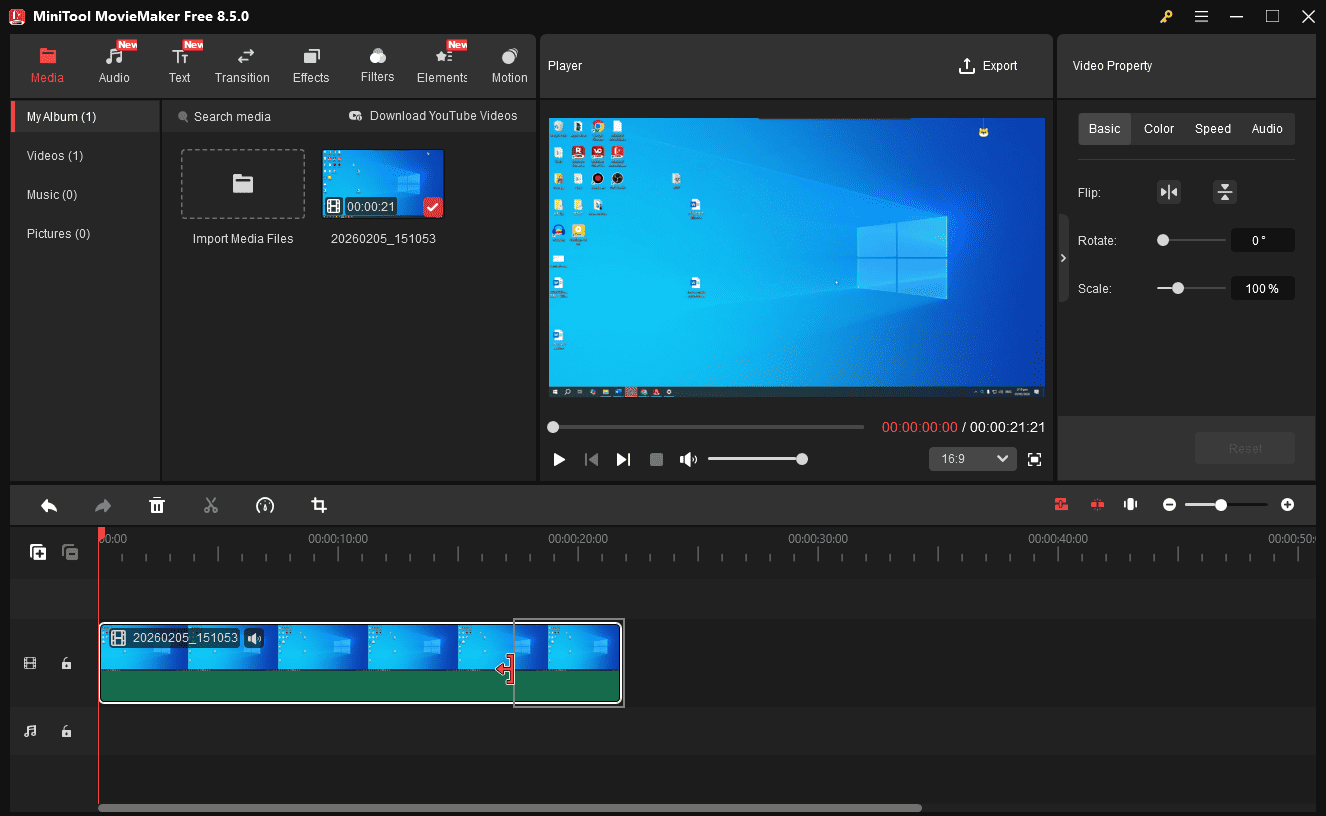
Task: Open the 16:9 aspect ratio dropdown
Action: (x=971, y=458)
